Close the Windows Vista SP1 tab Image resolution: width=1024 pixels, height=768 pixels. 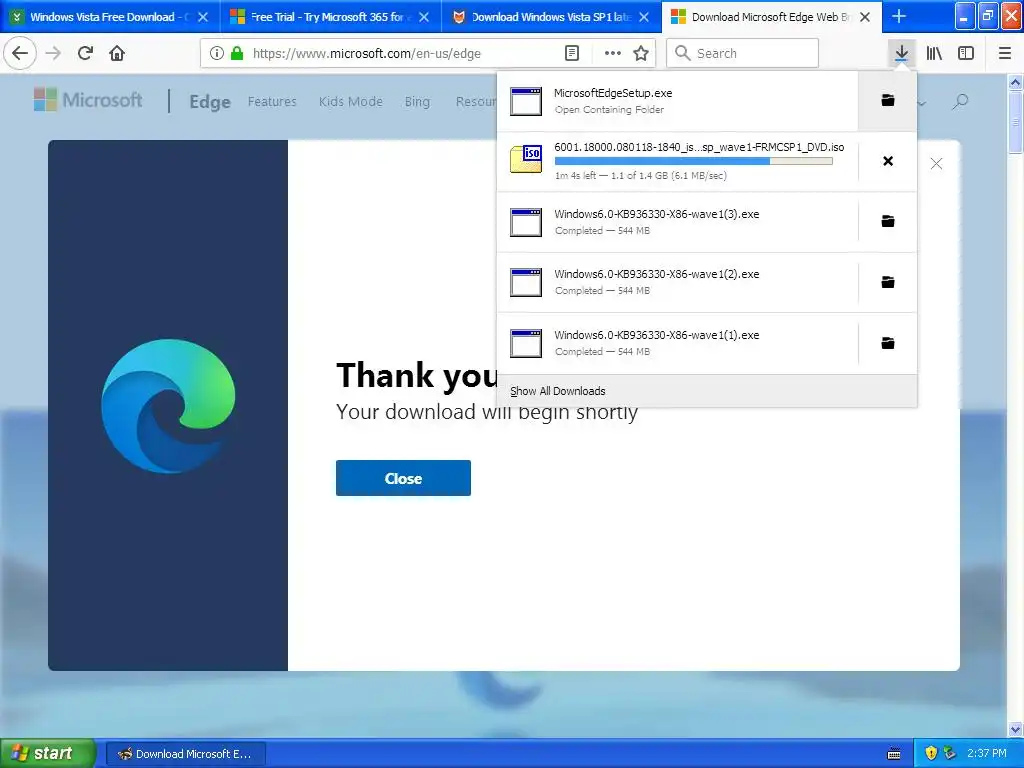point(644,17)
